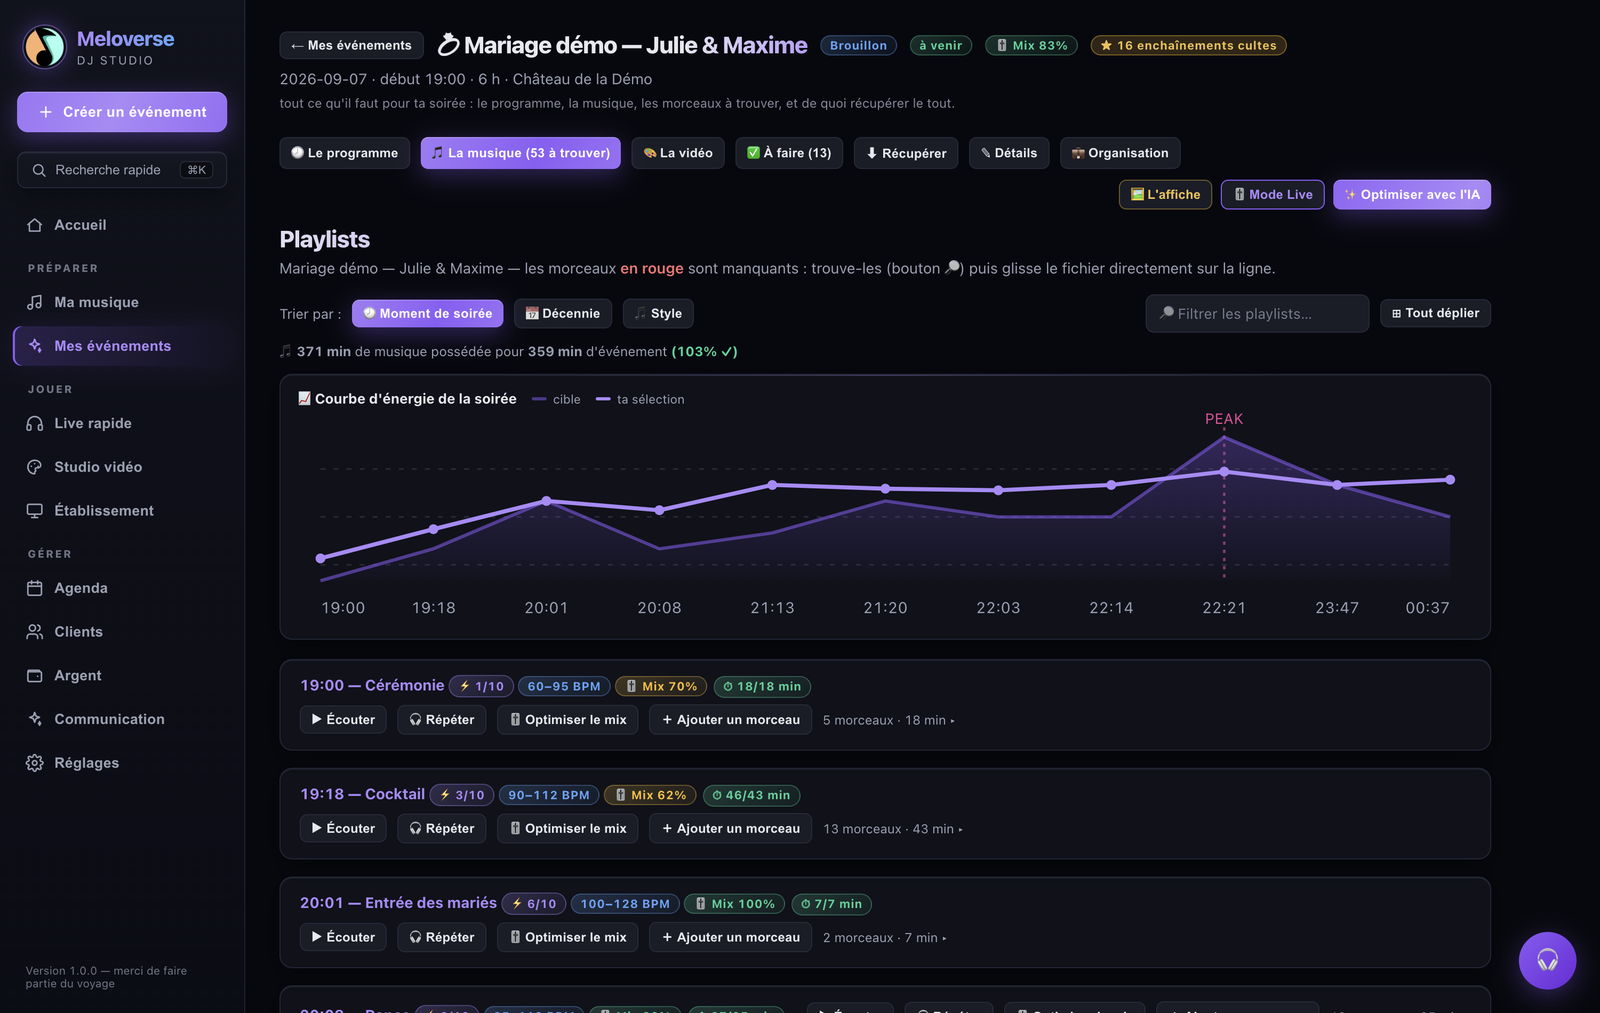This screenshot has width=1600, height=1013.
Task: Expand all playlists with Tout déplier
Action: click(x=1435, y=313)
